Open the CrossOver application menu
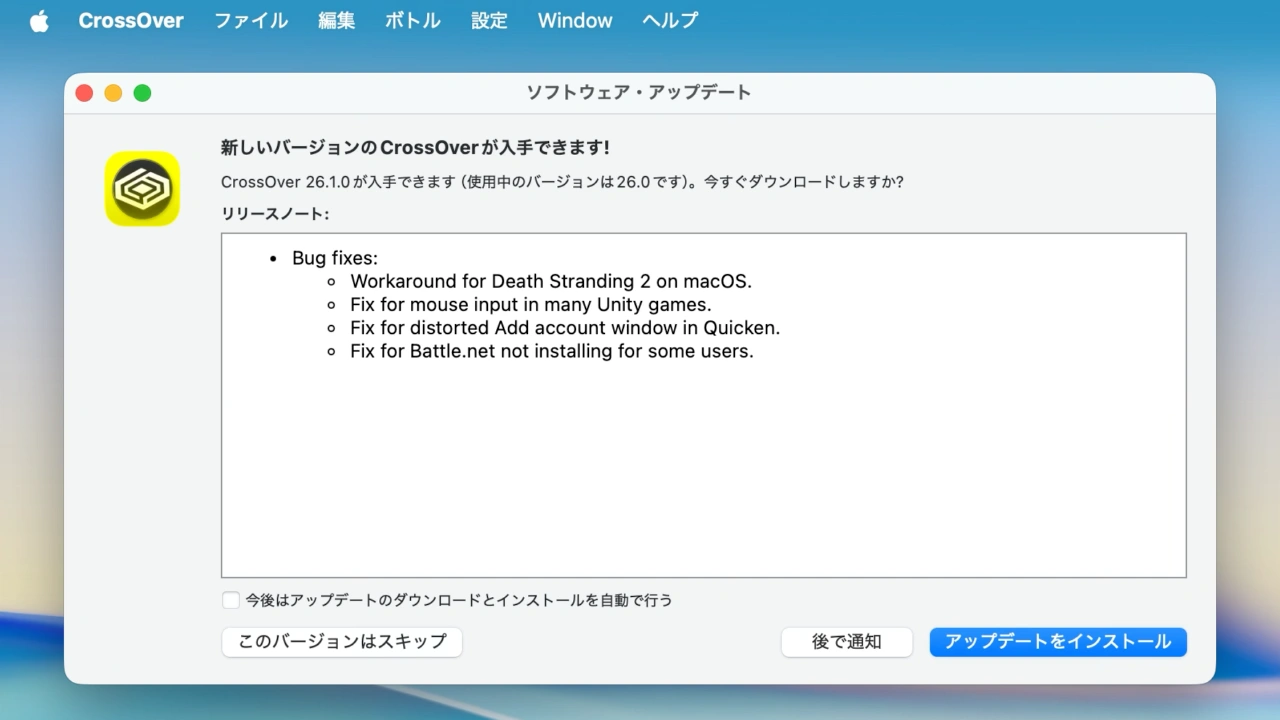 [x=131, y=21]
